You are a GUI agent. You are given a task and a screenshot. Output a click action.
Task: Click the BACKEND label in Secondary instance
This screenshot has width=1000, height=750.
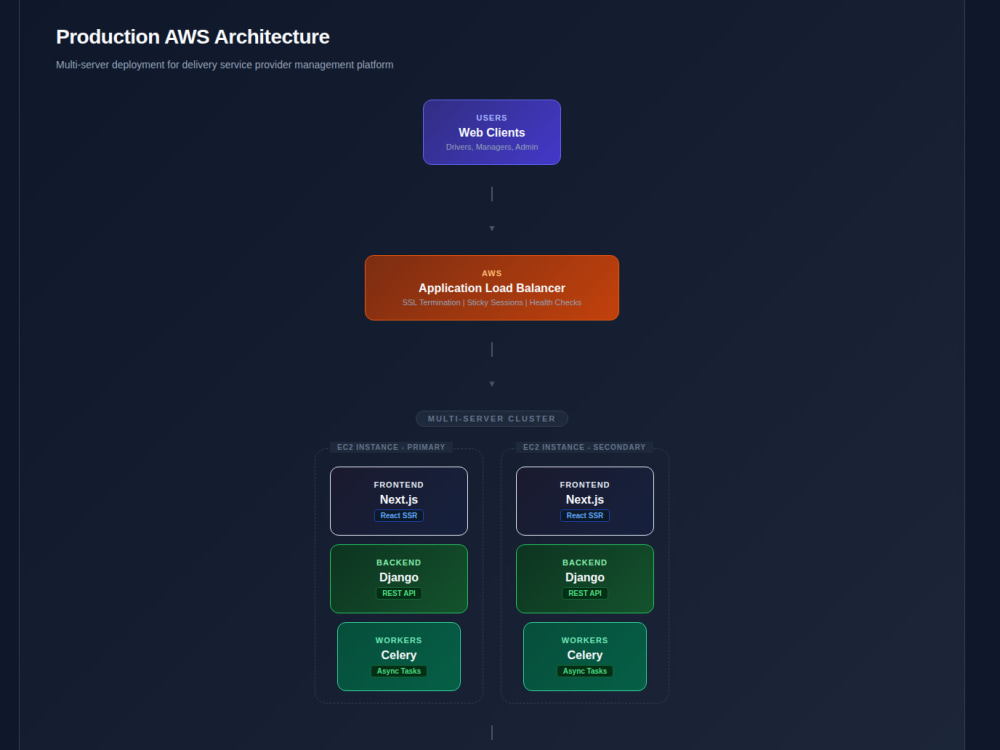pos(585,562)
